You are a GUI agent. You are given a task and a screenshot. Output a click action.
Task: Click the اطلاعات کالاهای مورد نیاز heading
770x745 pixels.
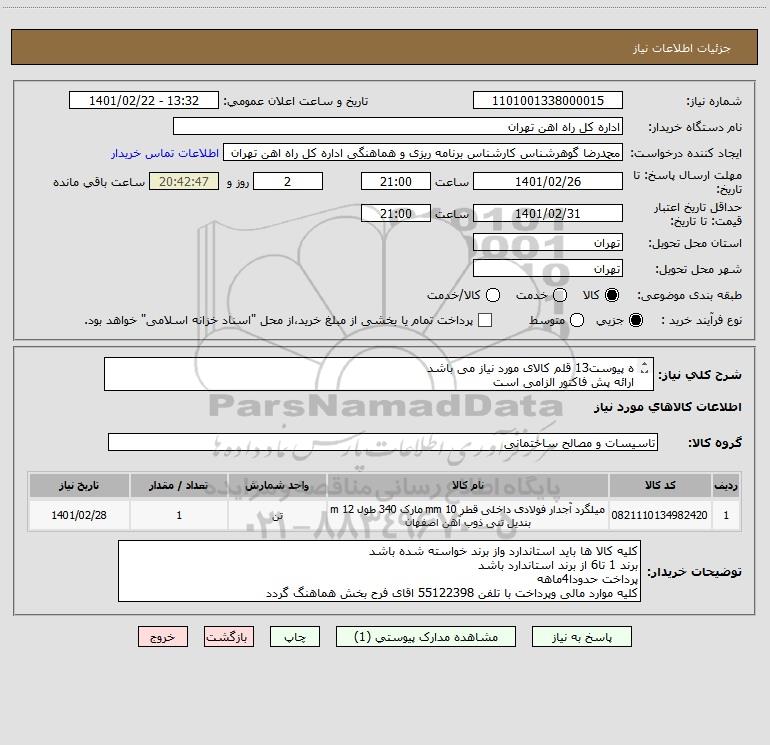click(667, 407)
